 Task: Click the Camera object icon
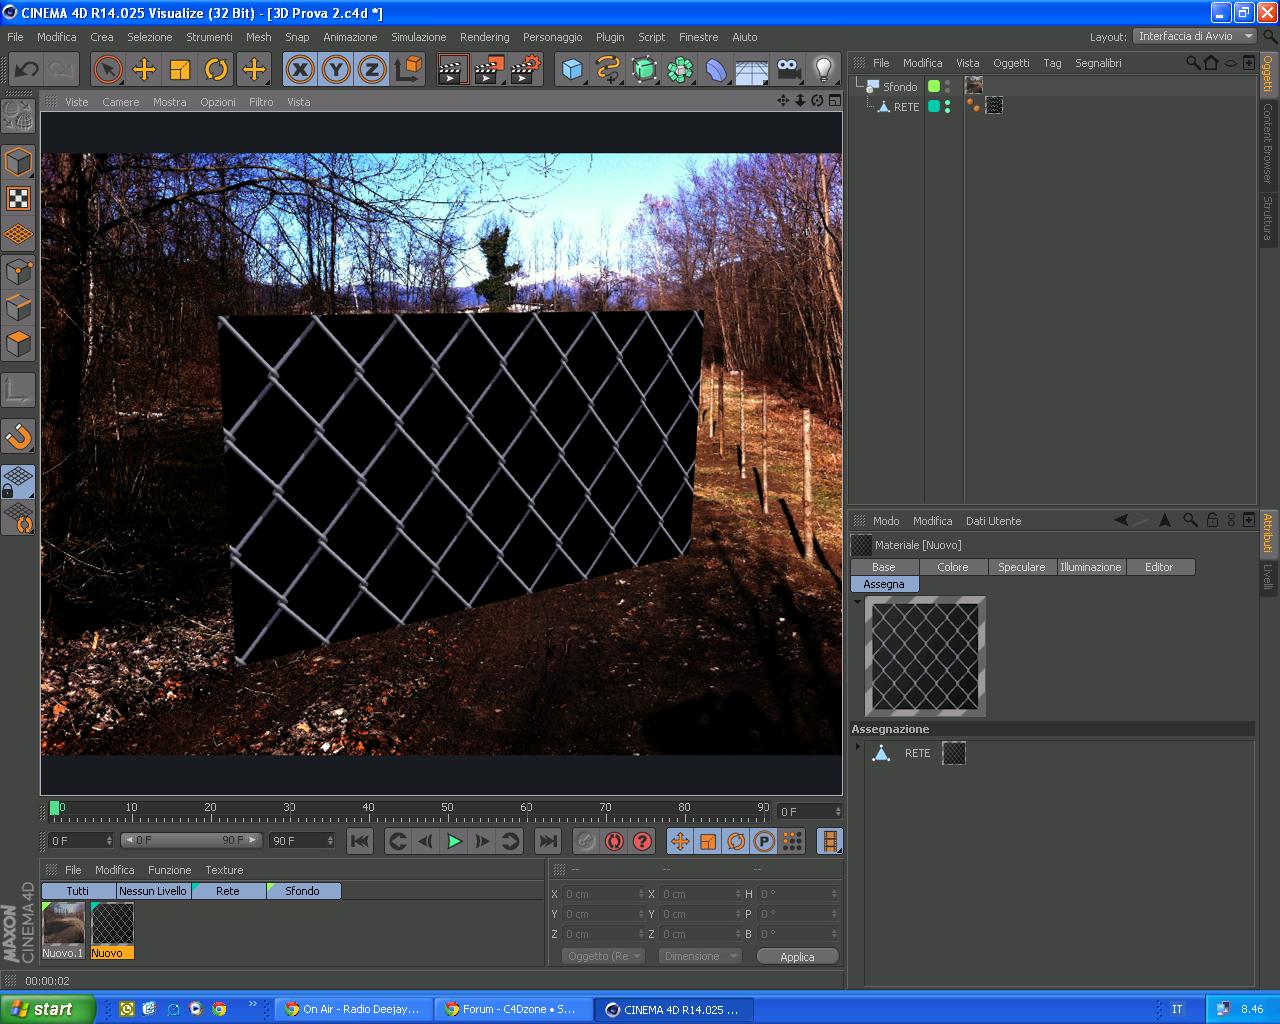tap(789, 69)
